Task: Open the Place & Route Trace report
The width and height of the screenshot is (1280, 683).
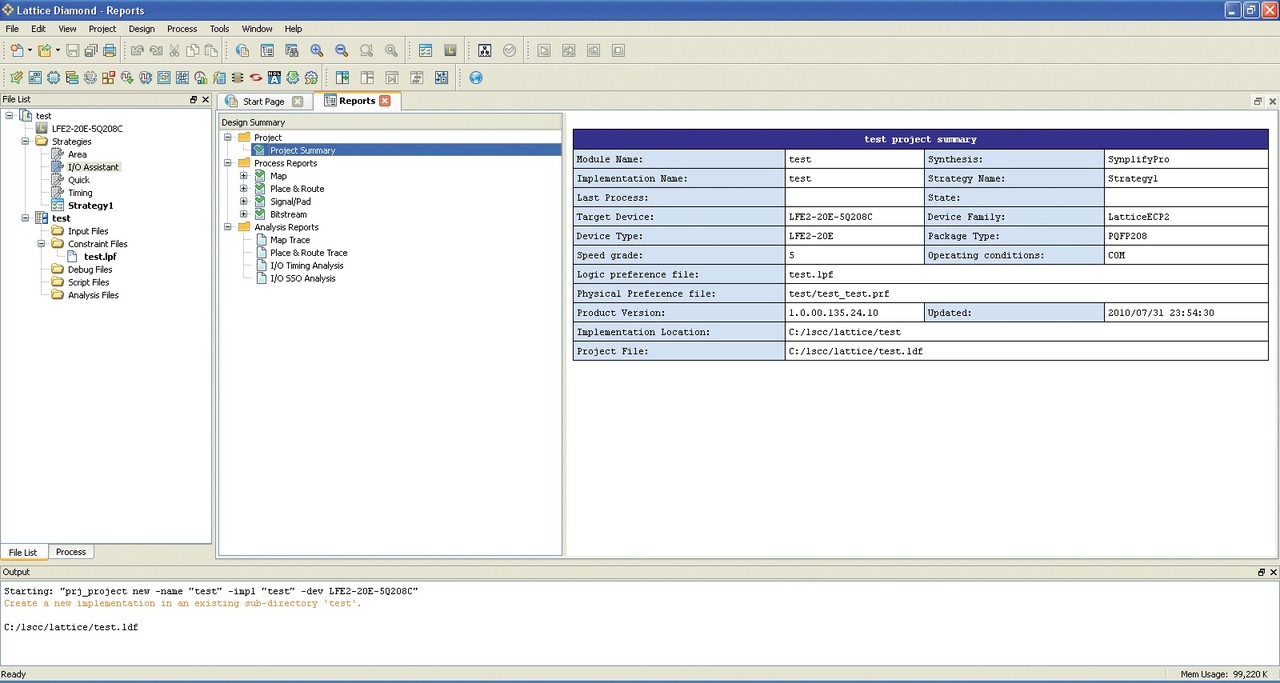Action: point(309,253)
